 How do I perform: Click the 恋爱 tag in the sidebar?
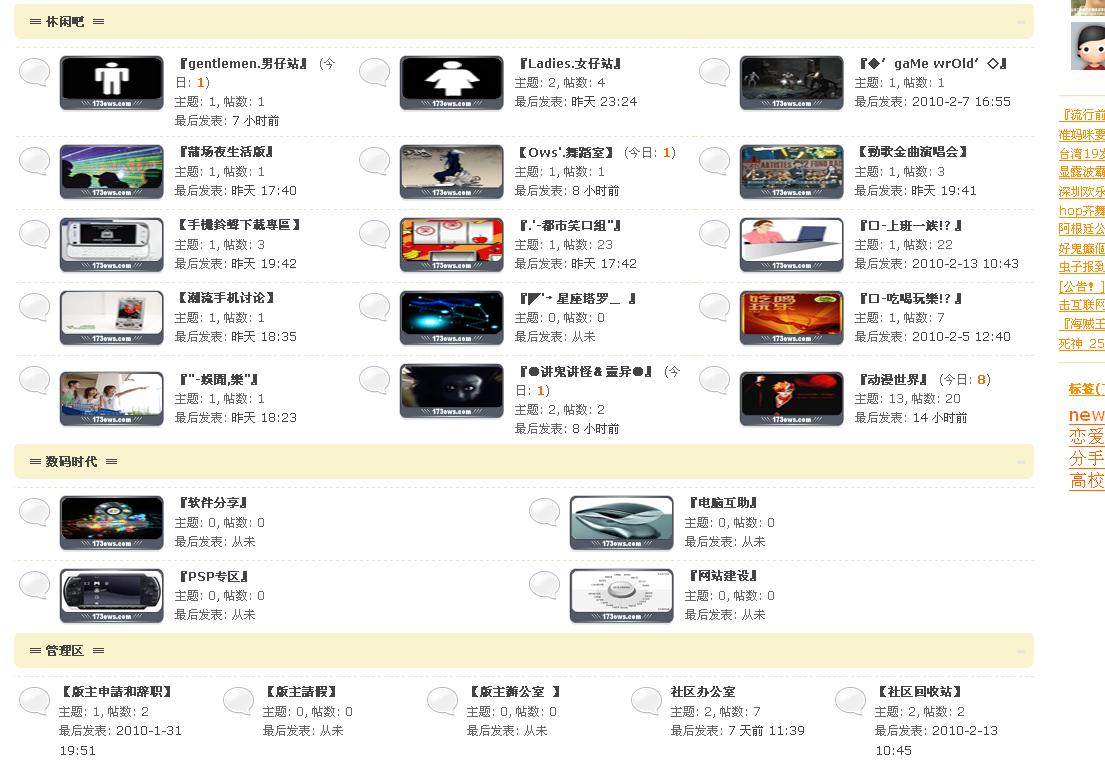tap(1087, 437)
